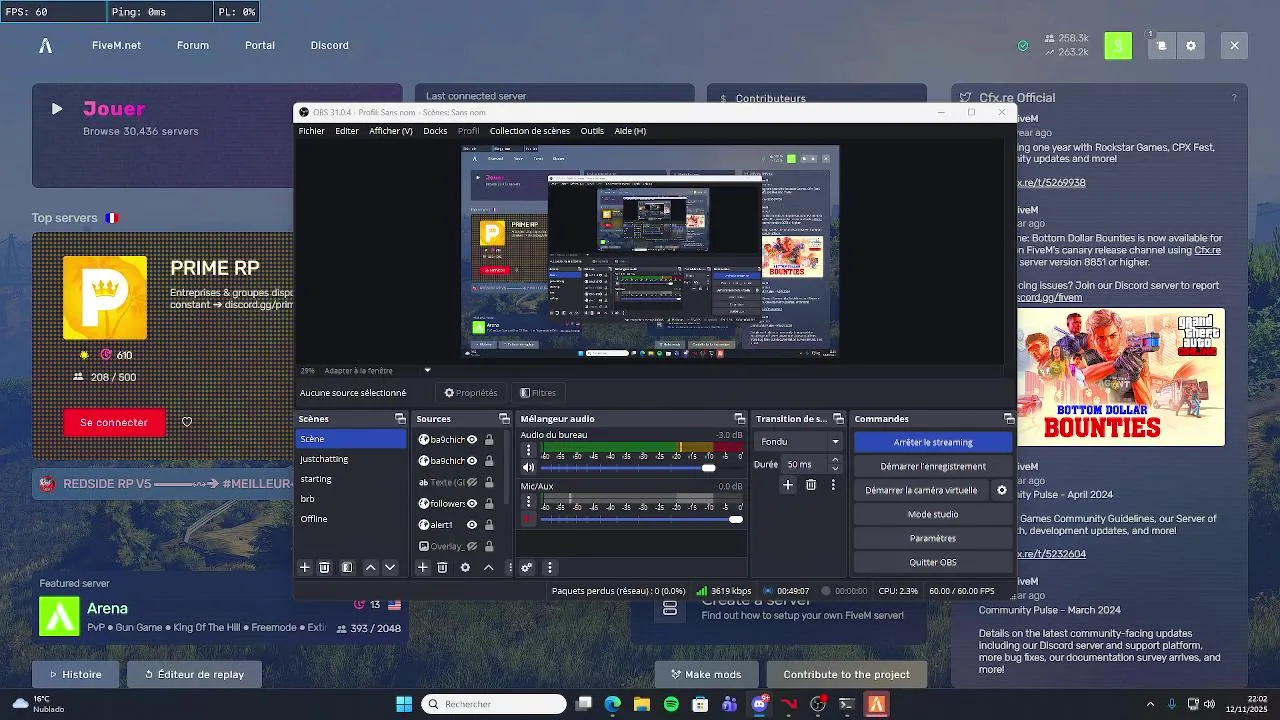Click the Windows Rechercher search box
Image resolution: width=1280 pixels, height=720 pixels.
click(x=493, y=704)
